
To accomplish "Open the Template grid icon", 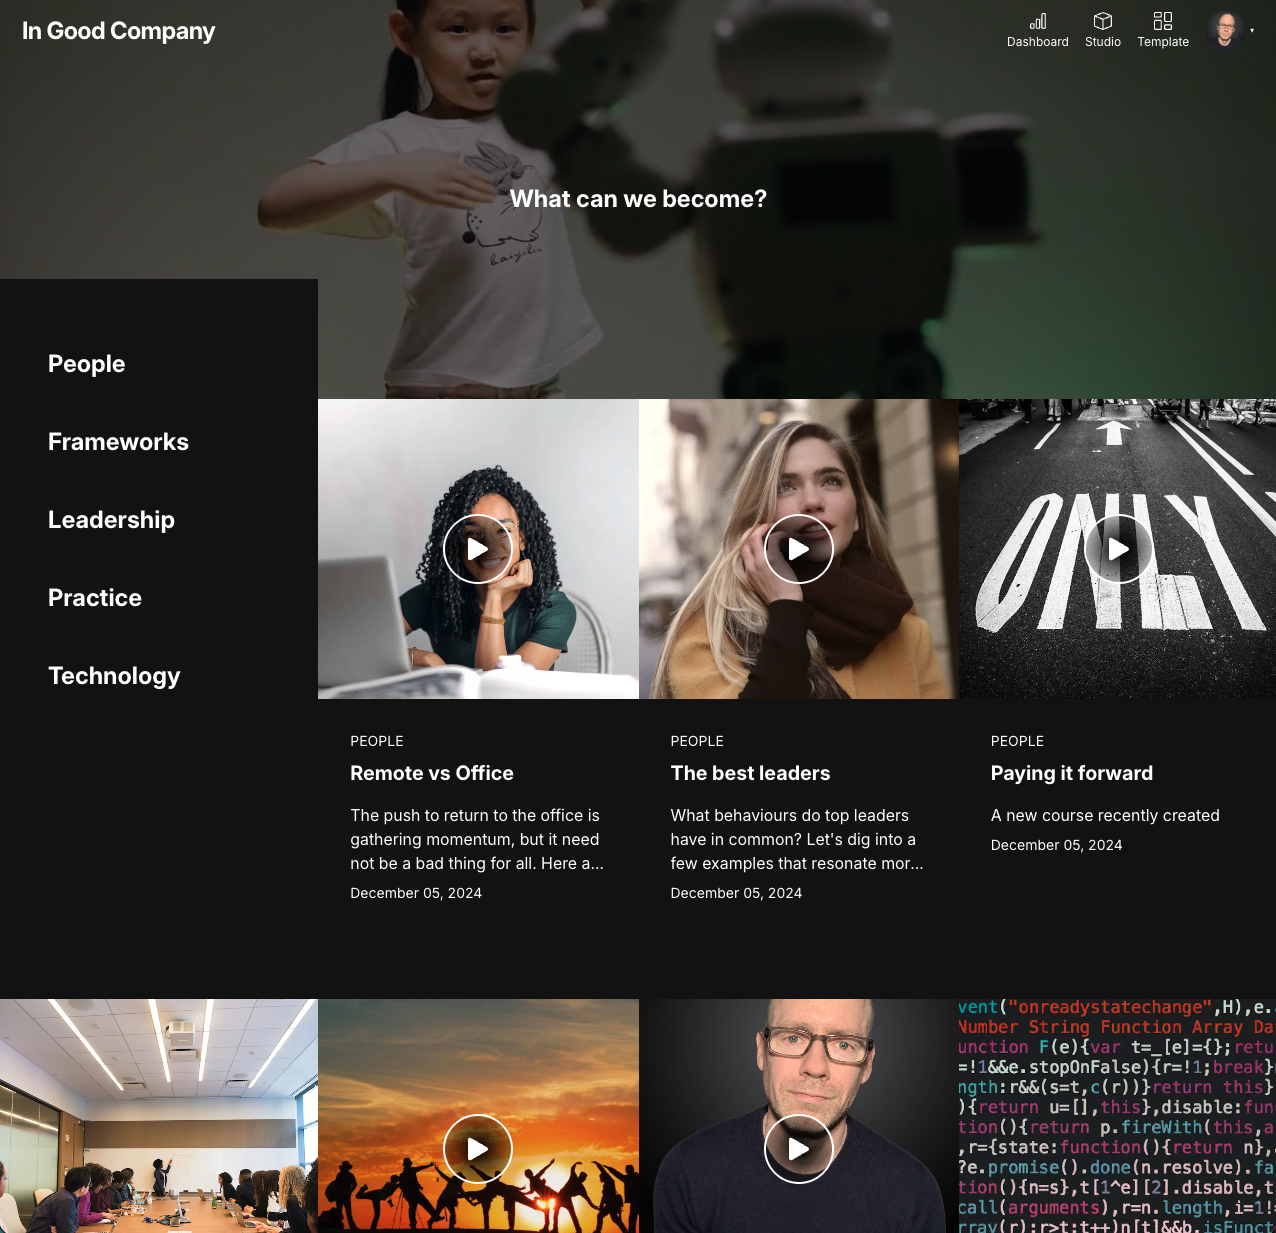I will click(x=1162, y=22).
